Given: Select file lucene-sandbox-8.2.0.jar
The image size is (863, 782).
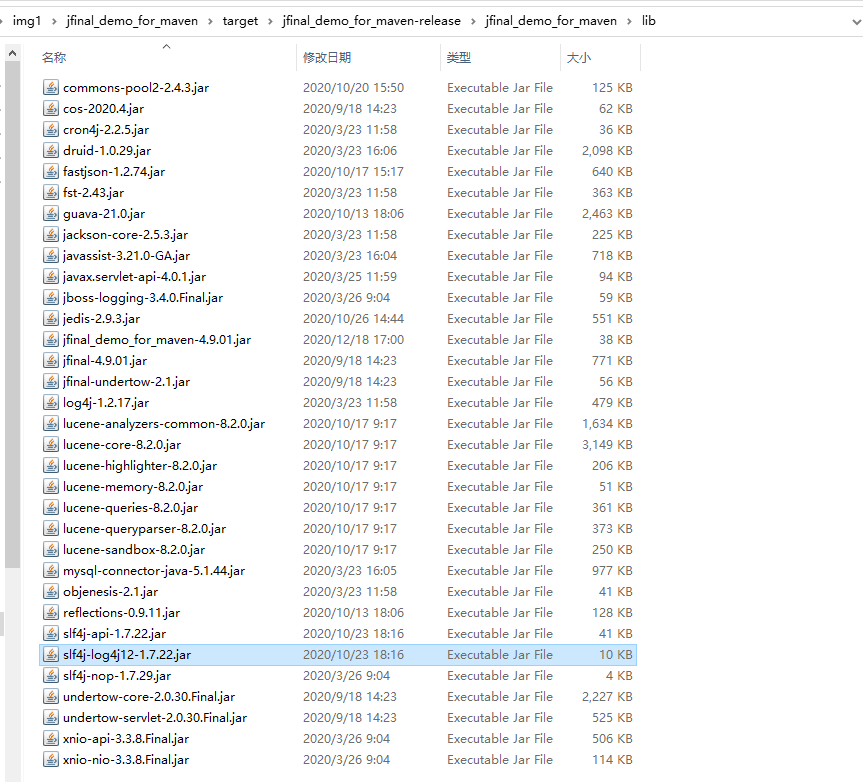Looking at the screenshot, I should pyautogui.click(x=338, y=549).
